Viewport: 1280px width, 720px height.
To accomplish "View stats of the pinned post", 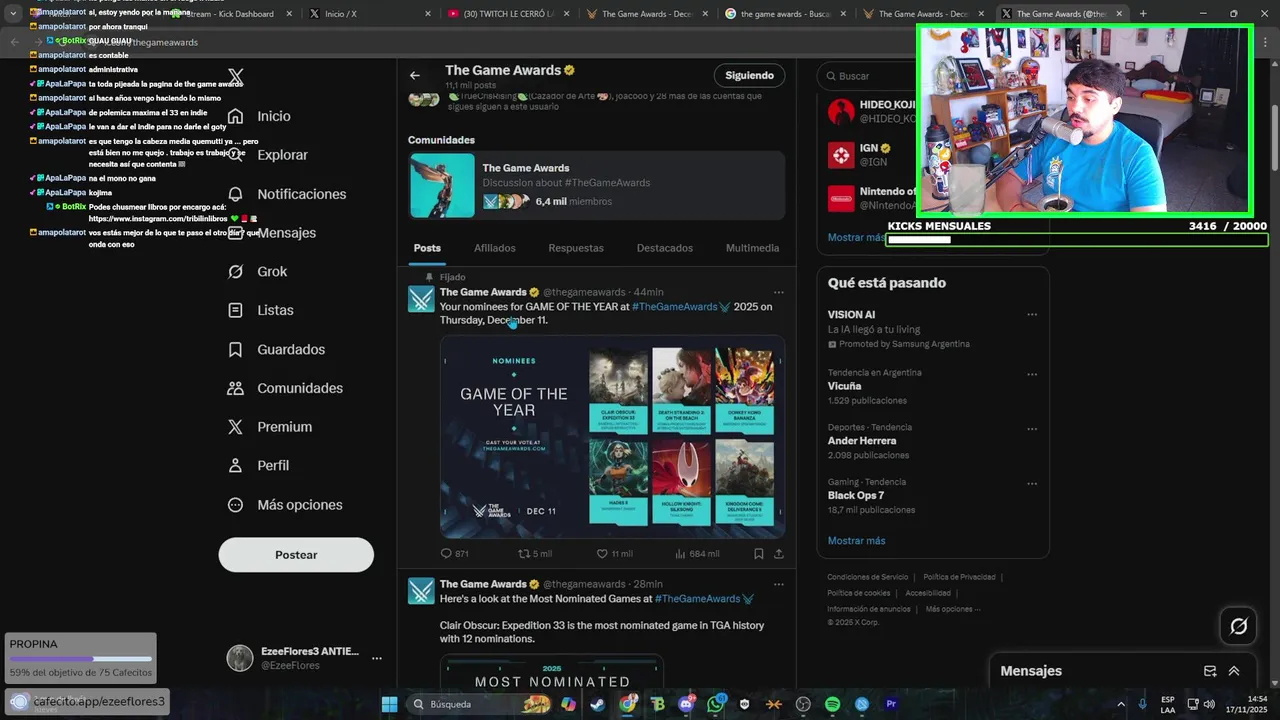I will click(697, 553).
